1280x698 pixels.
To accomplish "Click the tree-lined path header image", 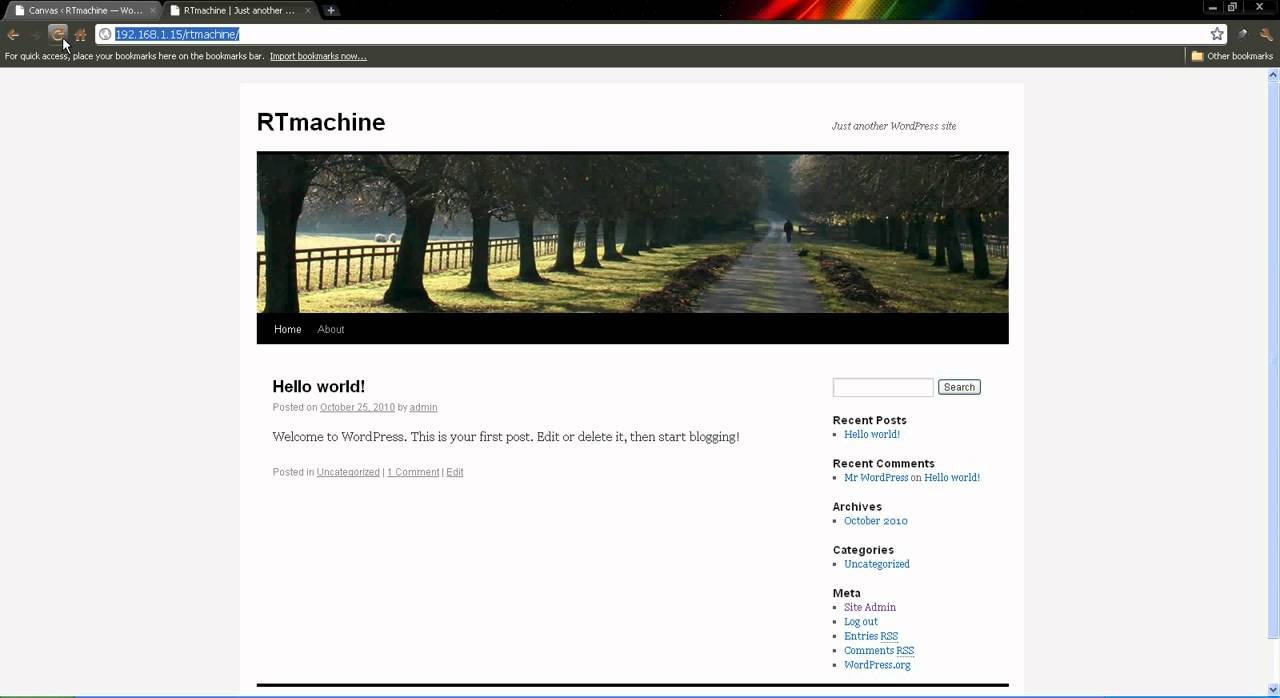I will 632,232.
